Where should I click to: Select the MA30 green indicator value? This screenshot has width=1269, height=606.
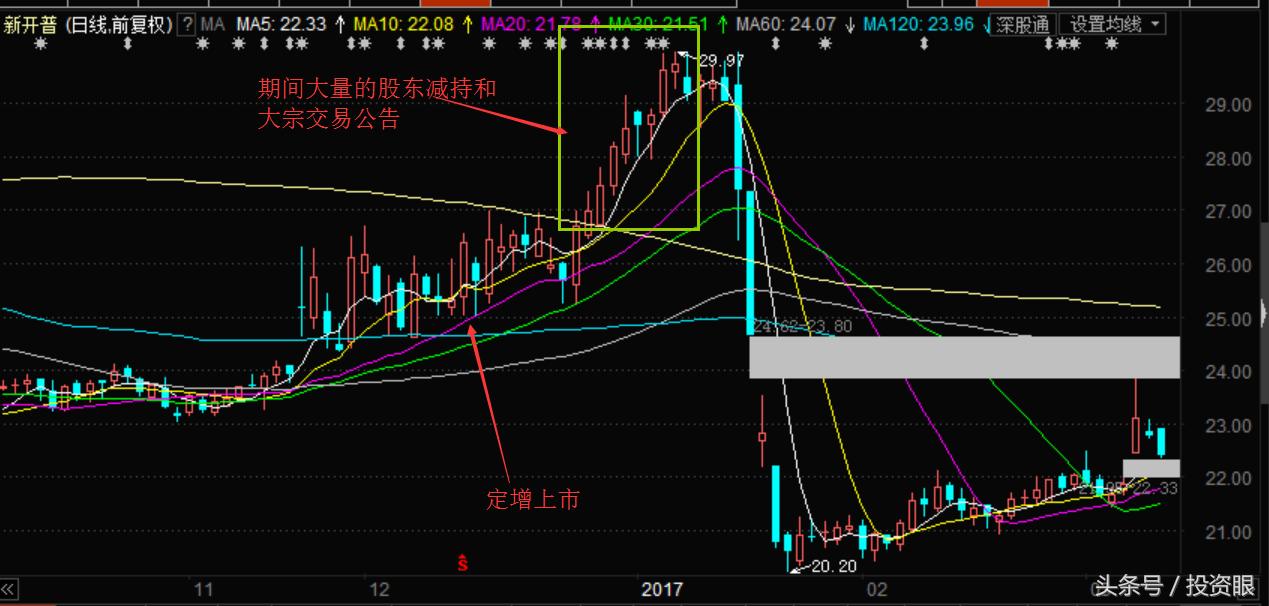pyautogui.click(x=659, y=24)
